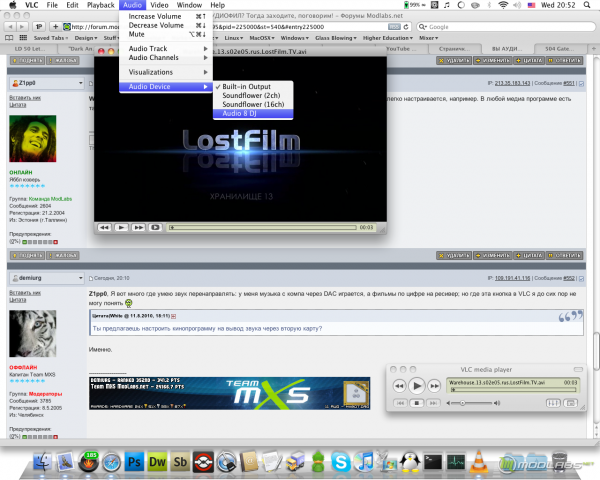
Task: Click fast forward in video window control bar
Action: 139,227
